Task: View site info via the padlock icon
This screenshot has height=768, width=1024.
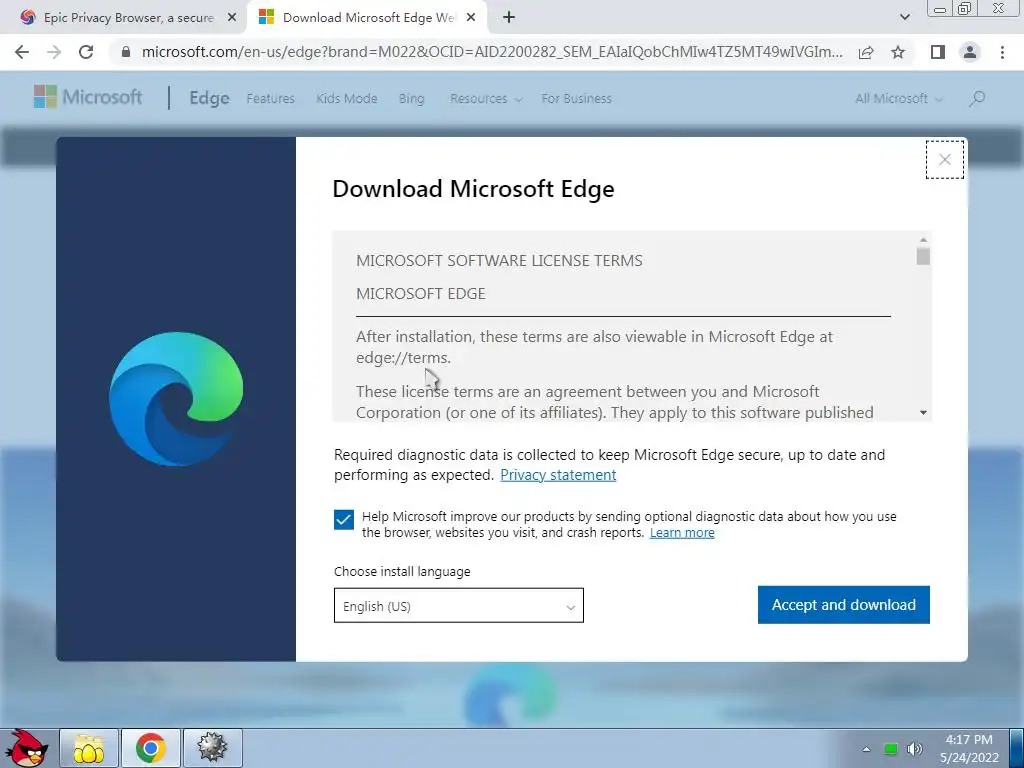Action: point(126,52)
